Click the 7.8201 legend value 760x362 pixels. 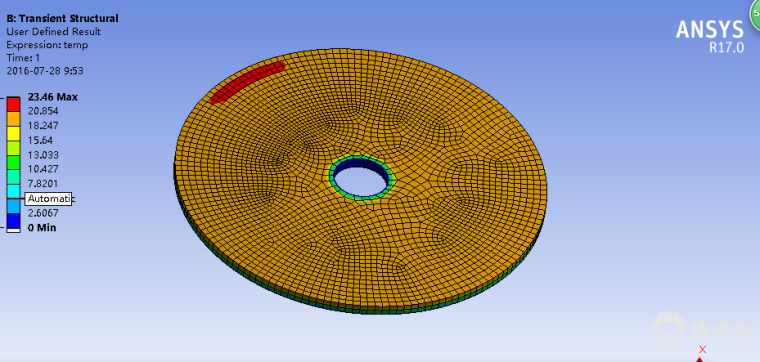coord(43,183)
